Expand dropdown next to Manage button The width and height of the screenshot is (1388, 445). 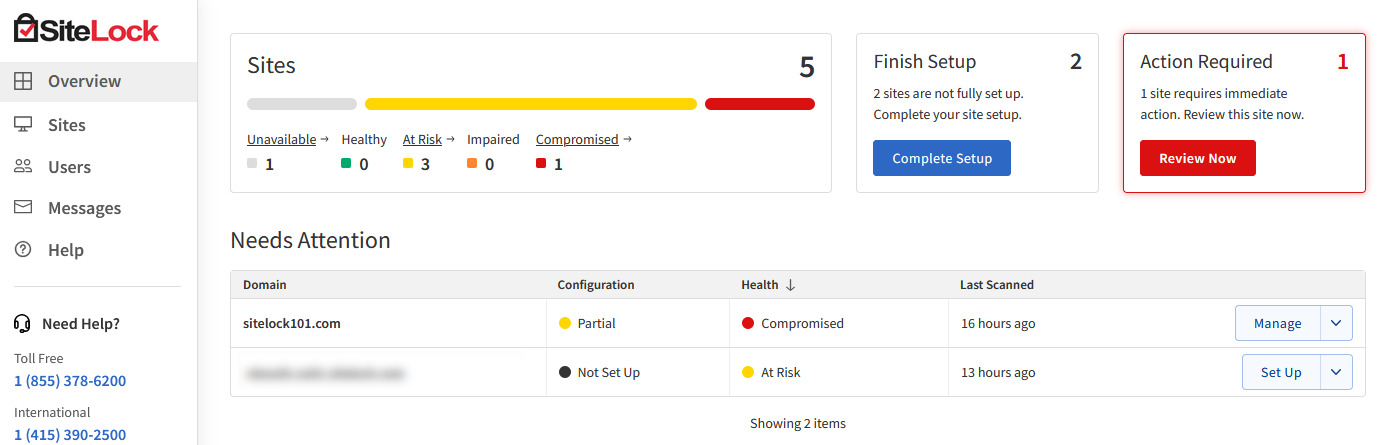point(1337,323)
